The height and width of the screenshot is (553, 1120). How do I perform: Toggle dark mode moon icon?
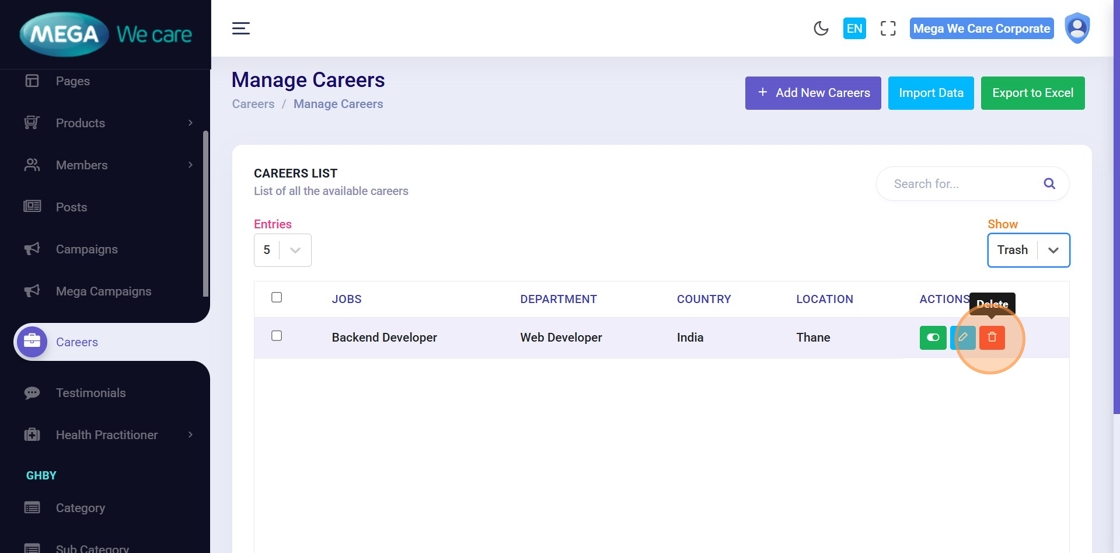[821, 29]
